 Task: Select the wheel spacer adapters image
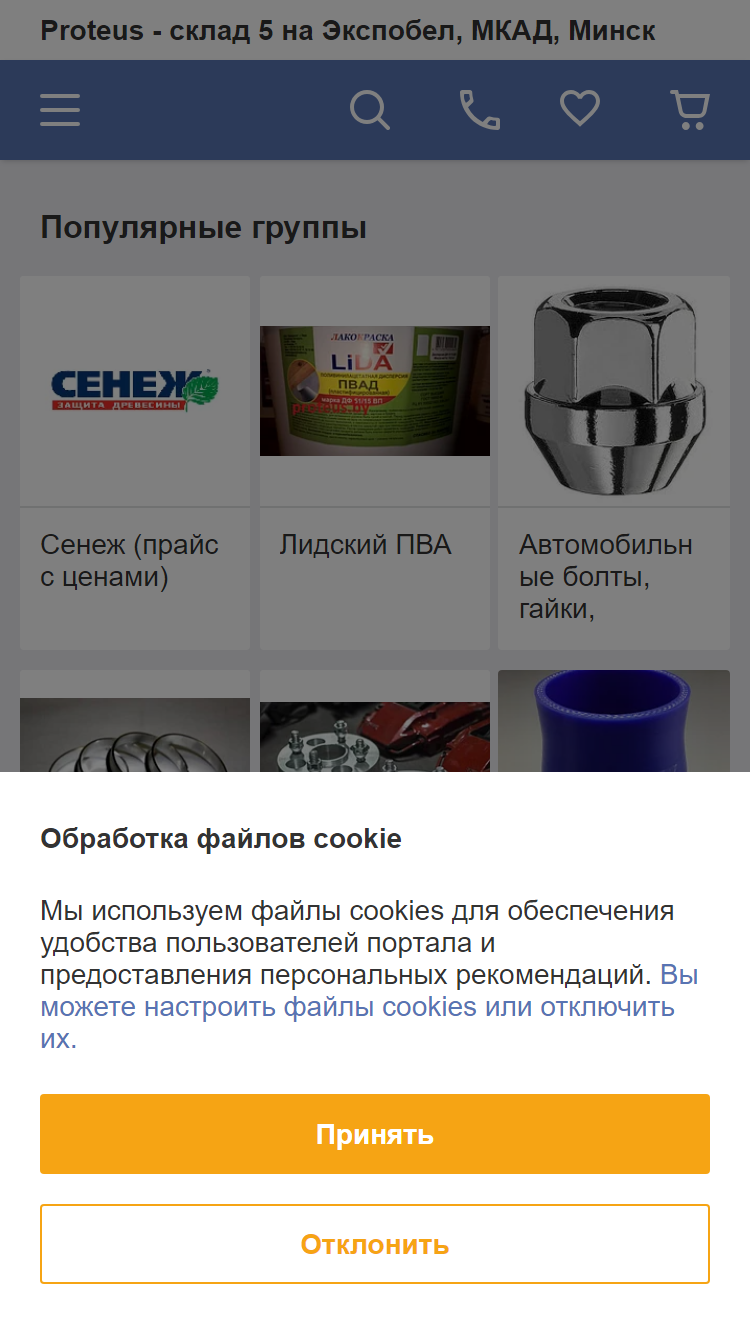(375, 737)
